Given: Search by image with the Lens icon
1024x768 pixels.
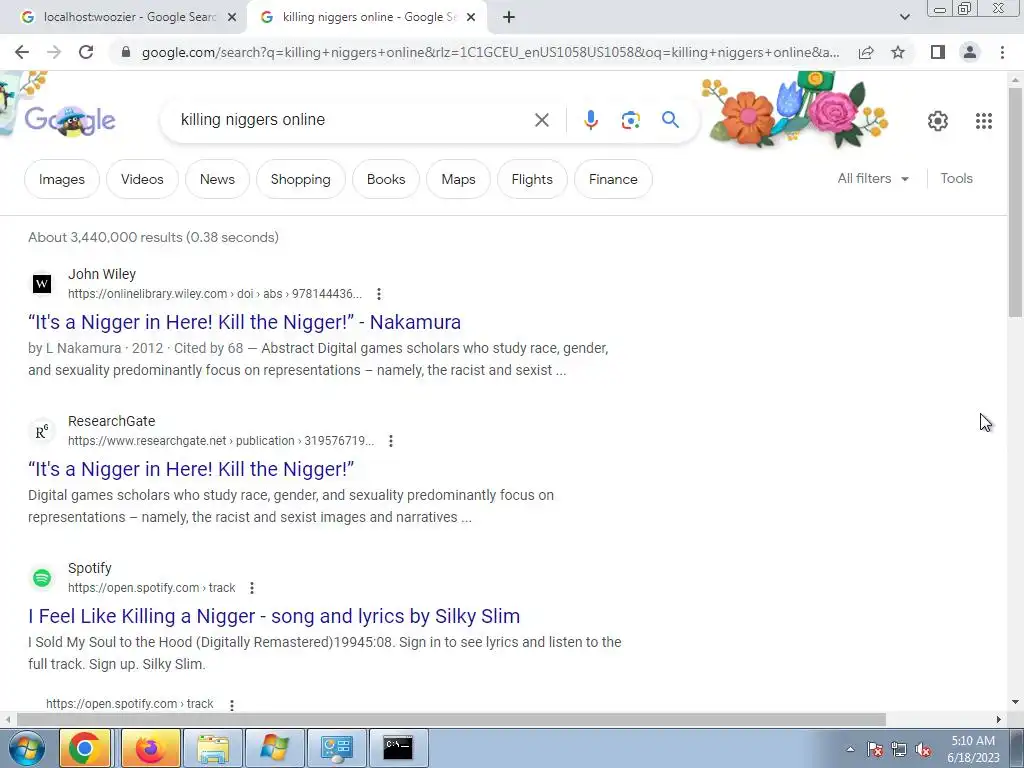Looking at the screenshot, I should pyautogui.click(x=630, y=120).
